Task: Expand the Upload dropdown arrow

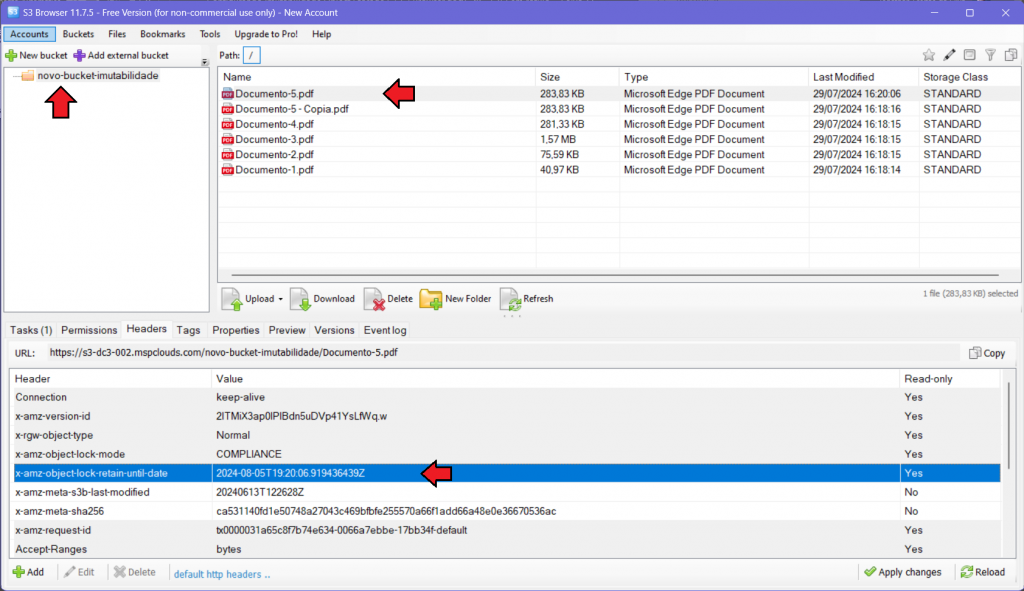Action: (x=281, y=299)
